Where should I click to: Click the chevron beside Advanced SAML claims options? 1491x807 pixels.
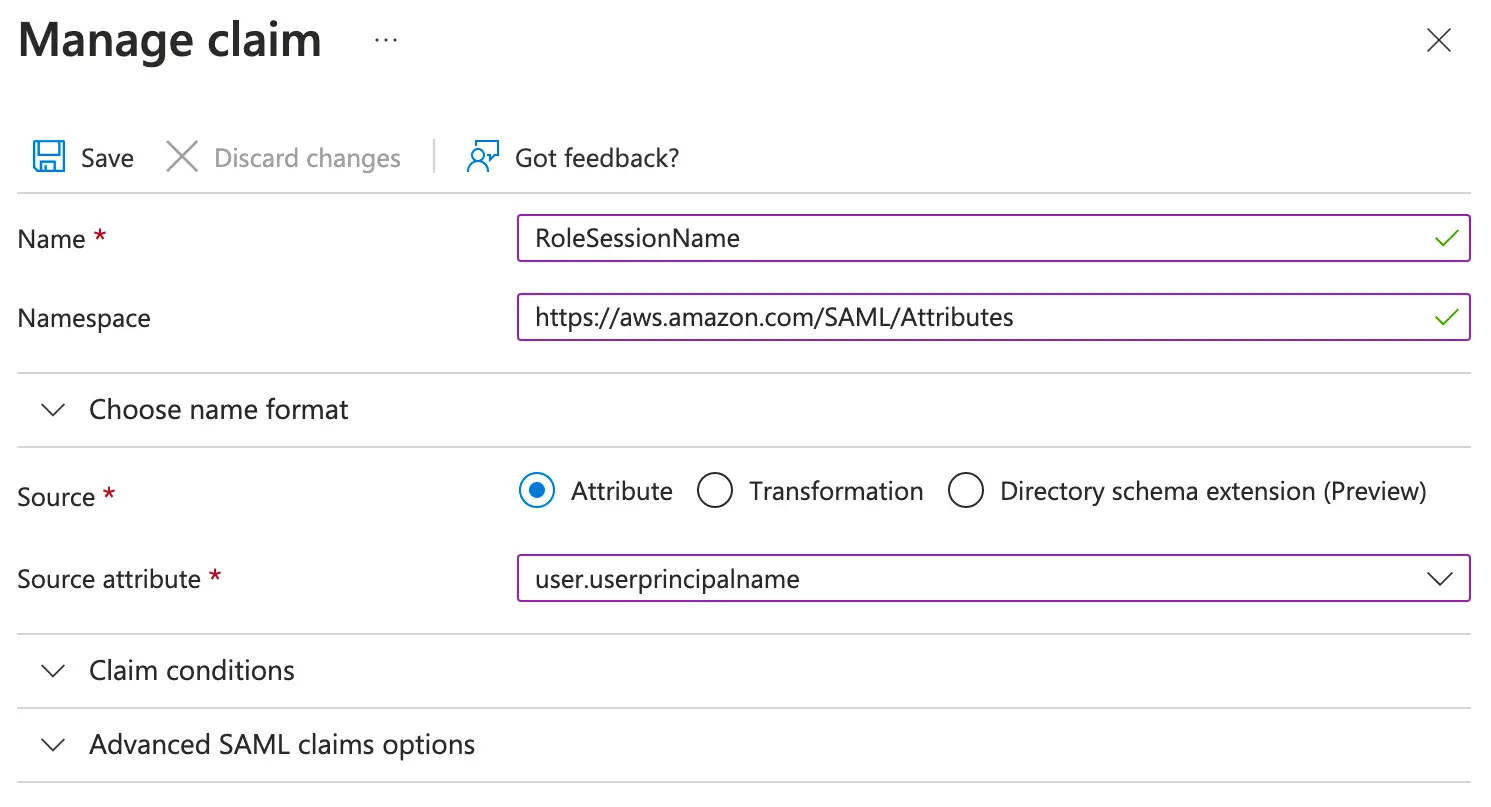pyautogui.click(x=55, y=745)
